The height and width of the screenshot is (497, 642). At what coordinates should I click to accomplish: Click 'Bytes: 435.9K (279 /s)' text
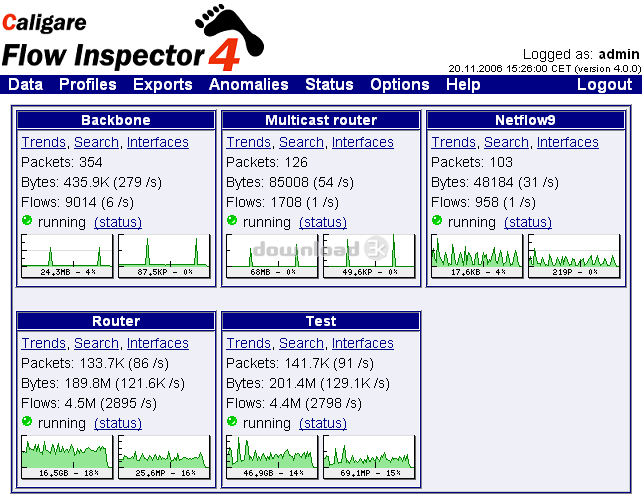pyautogui.click(x=92, y=182)
